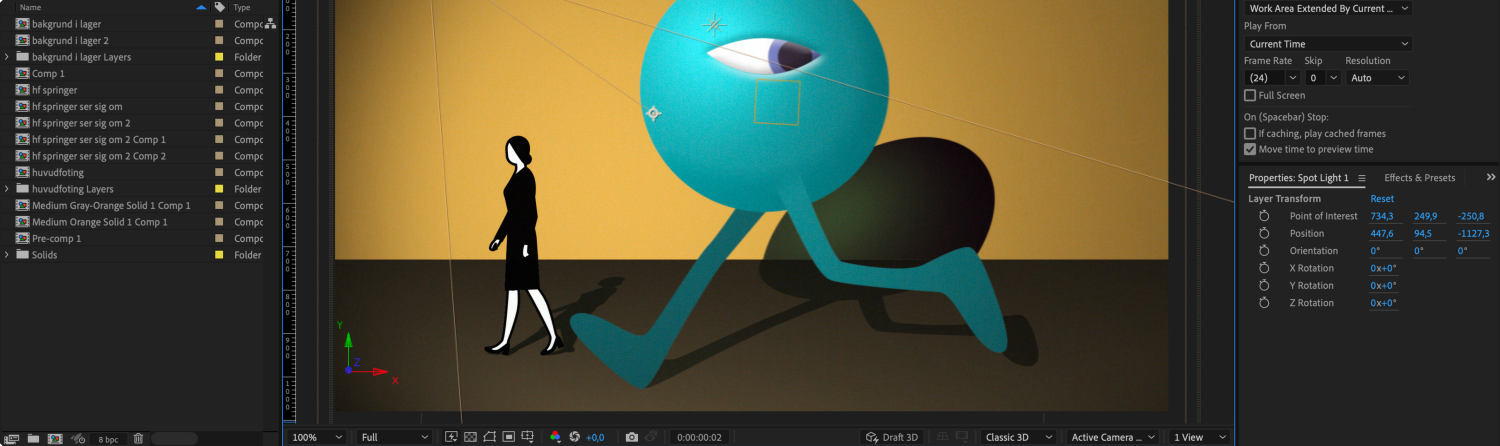Click the 8 bpc color depth setting
Image resolution: width=1500 pixels, height=446 pixels.
(108, 439)
